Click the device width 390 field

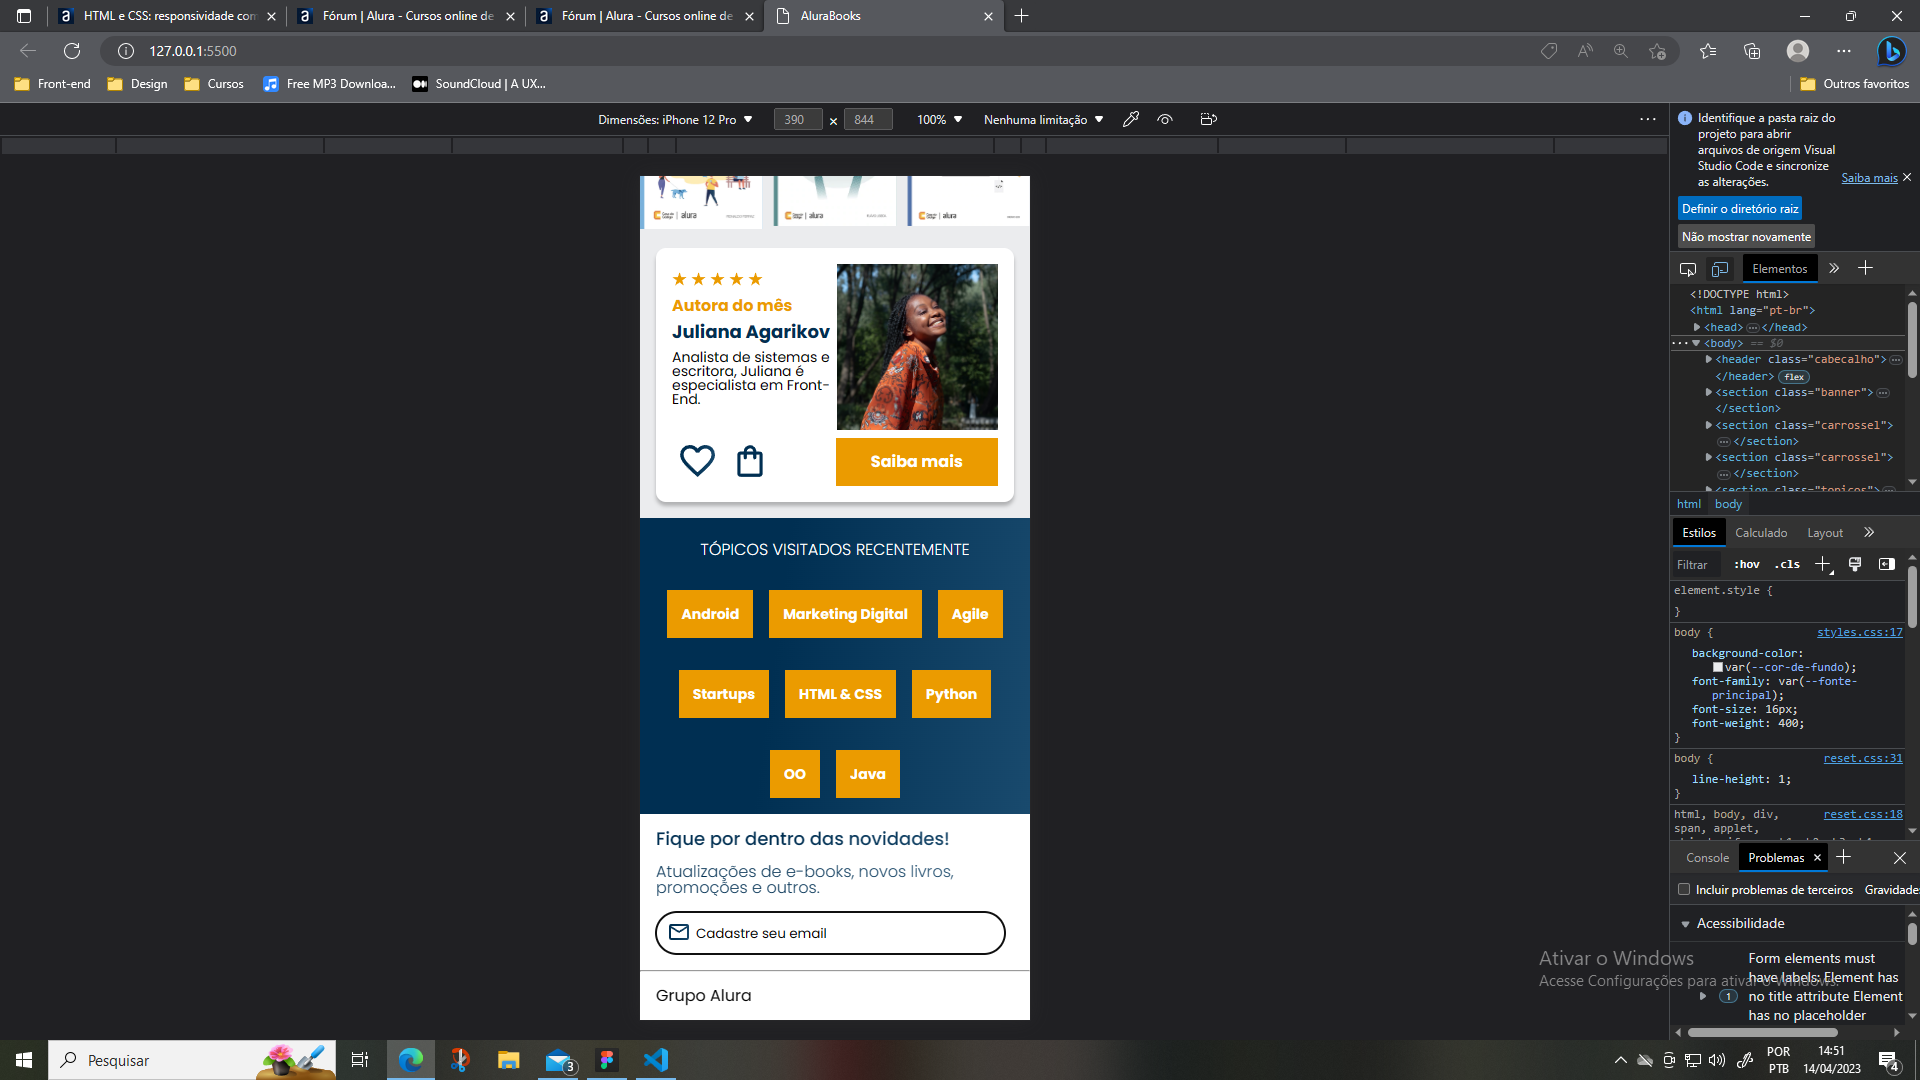(x=798, y=119)
